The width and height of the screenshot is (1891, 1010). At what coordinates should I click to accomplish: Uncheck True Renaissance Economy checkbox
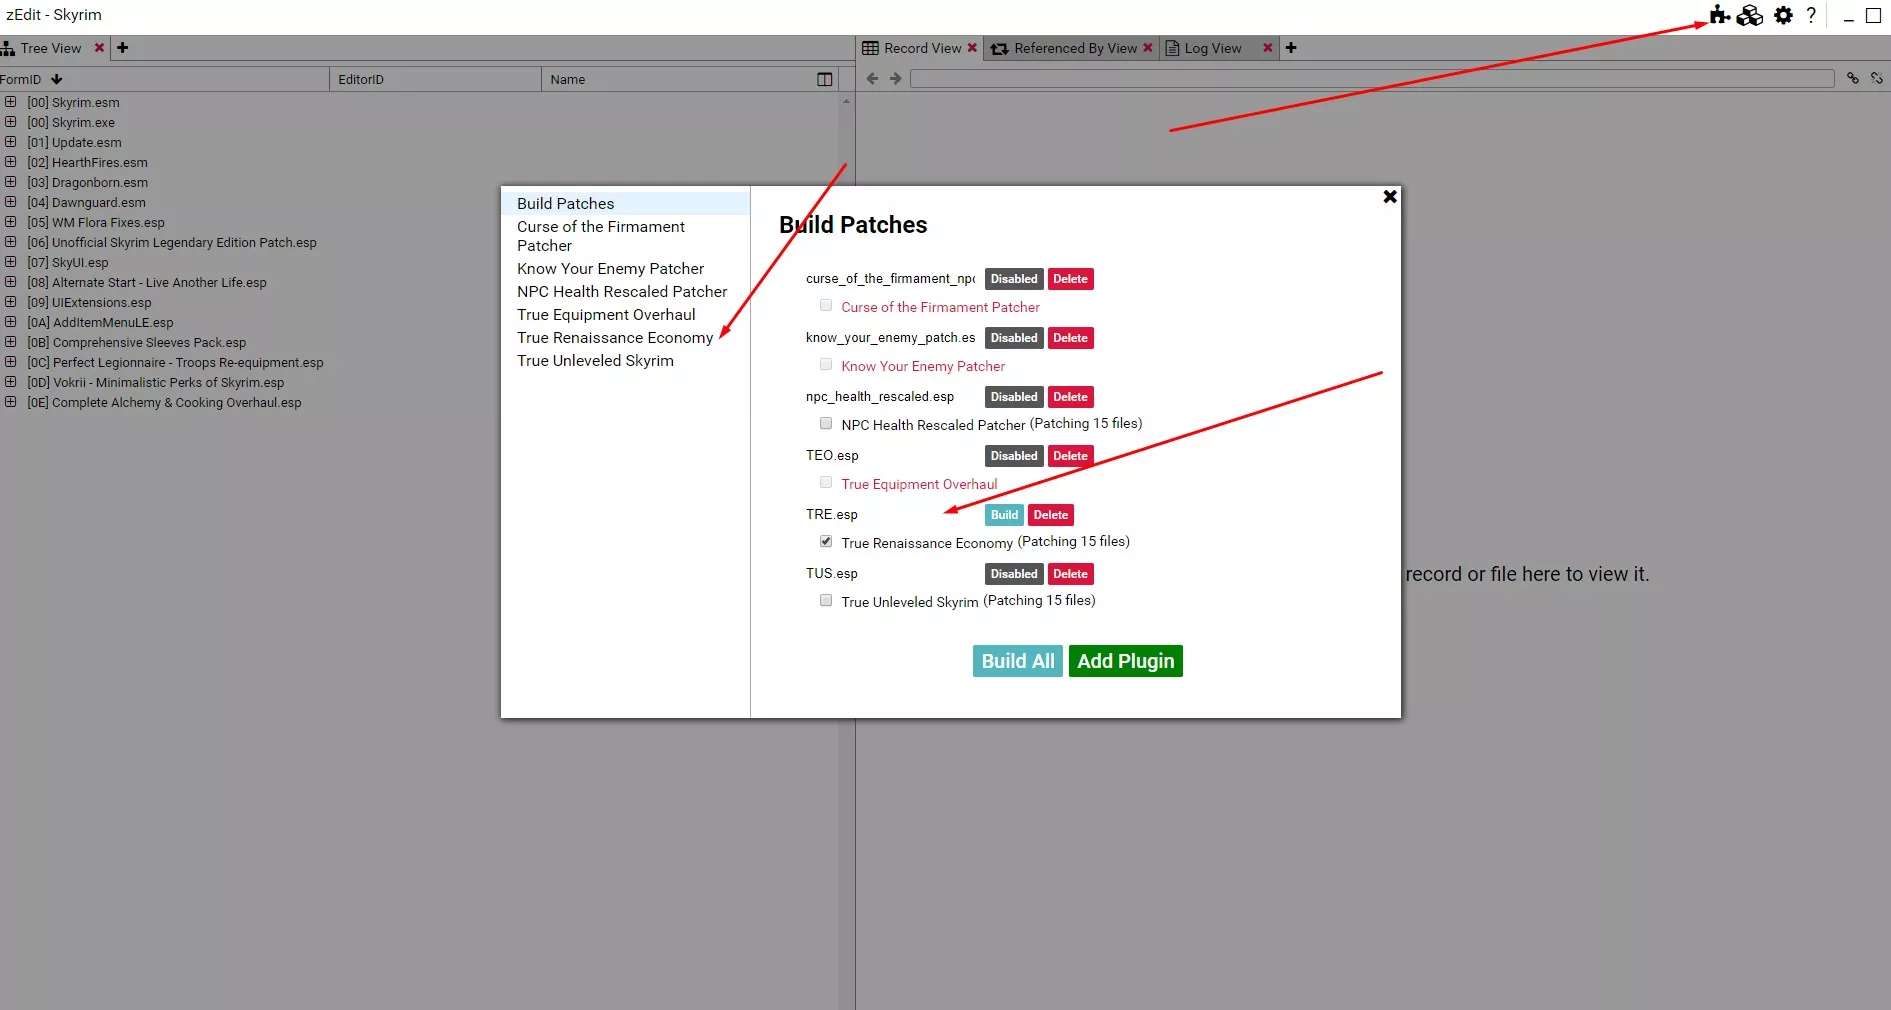pos(826,541)
